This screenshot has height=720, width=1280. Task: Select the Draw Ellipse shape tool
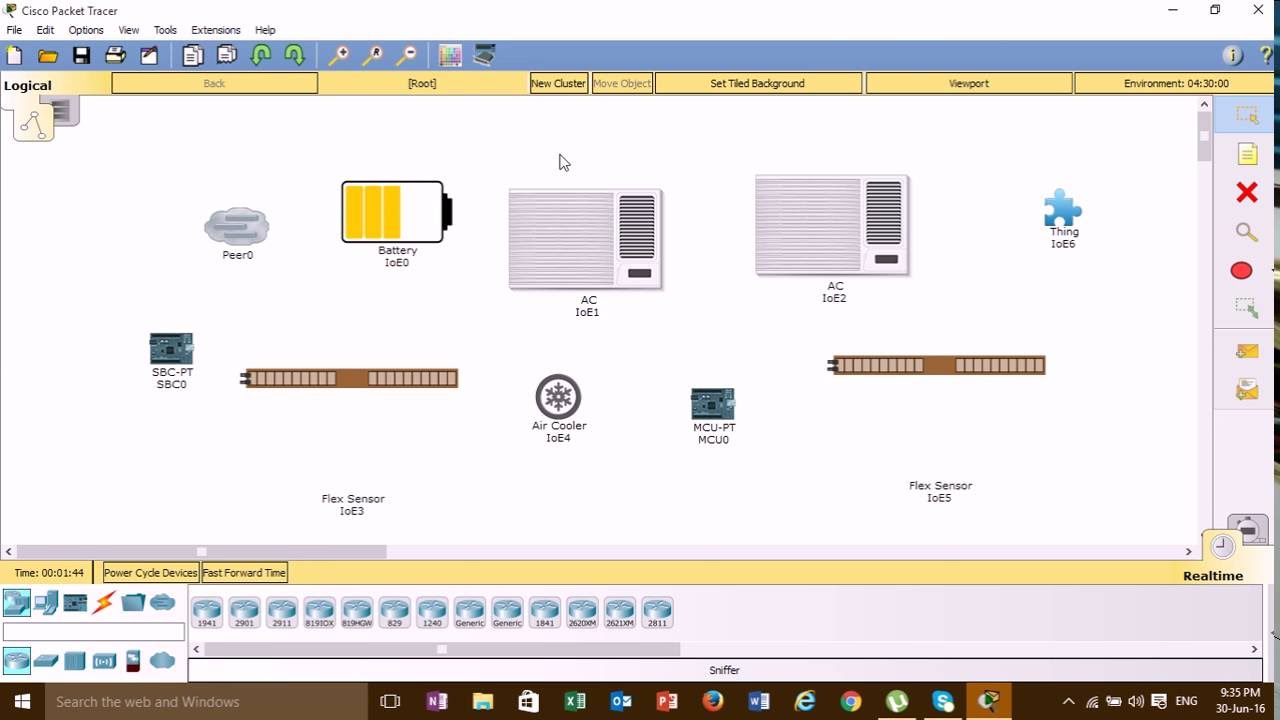coord(1241,270)
